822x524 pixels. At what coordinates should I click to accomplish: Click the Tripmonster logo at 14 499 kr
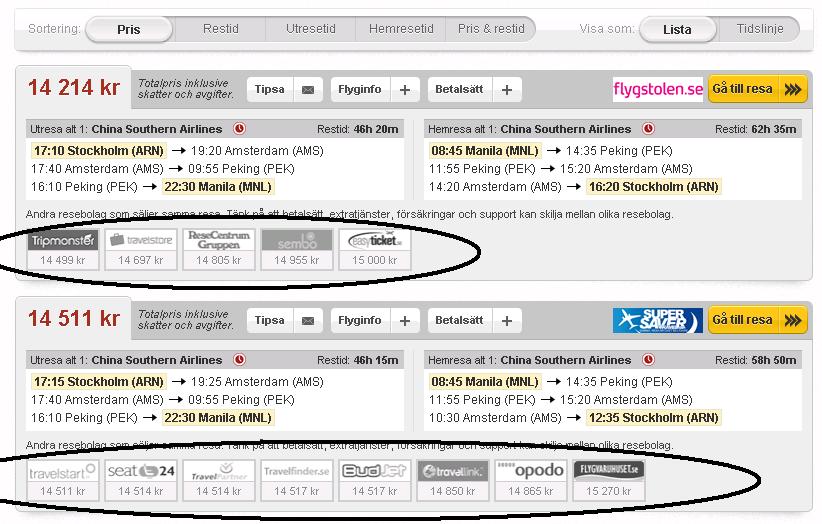[x=62, y=241]
